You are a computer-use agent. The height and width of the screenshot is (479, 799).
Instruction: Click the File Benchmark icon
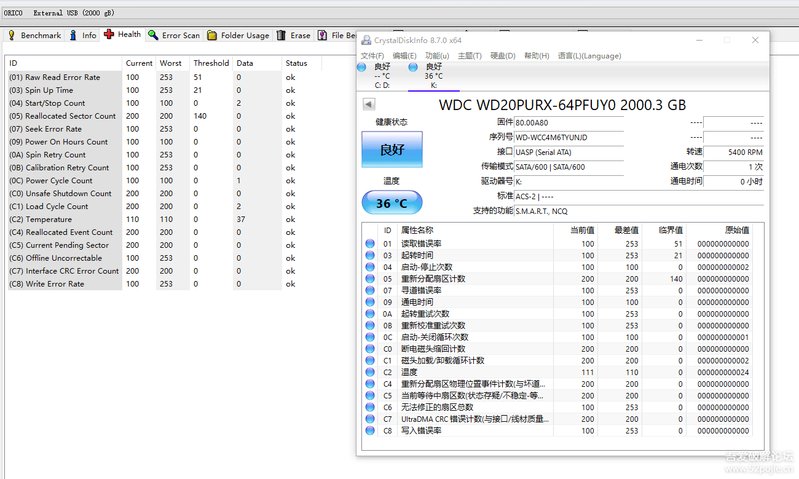[x=322, y=35]
